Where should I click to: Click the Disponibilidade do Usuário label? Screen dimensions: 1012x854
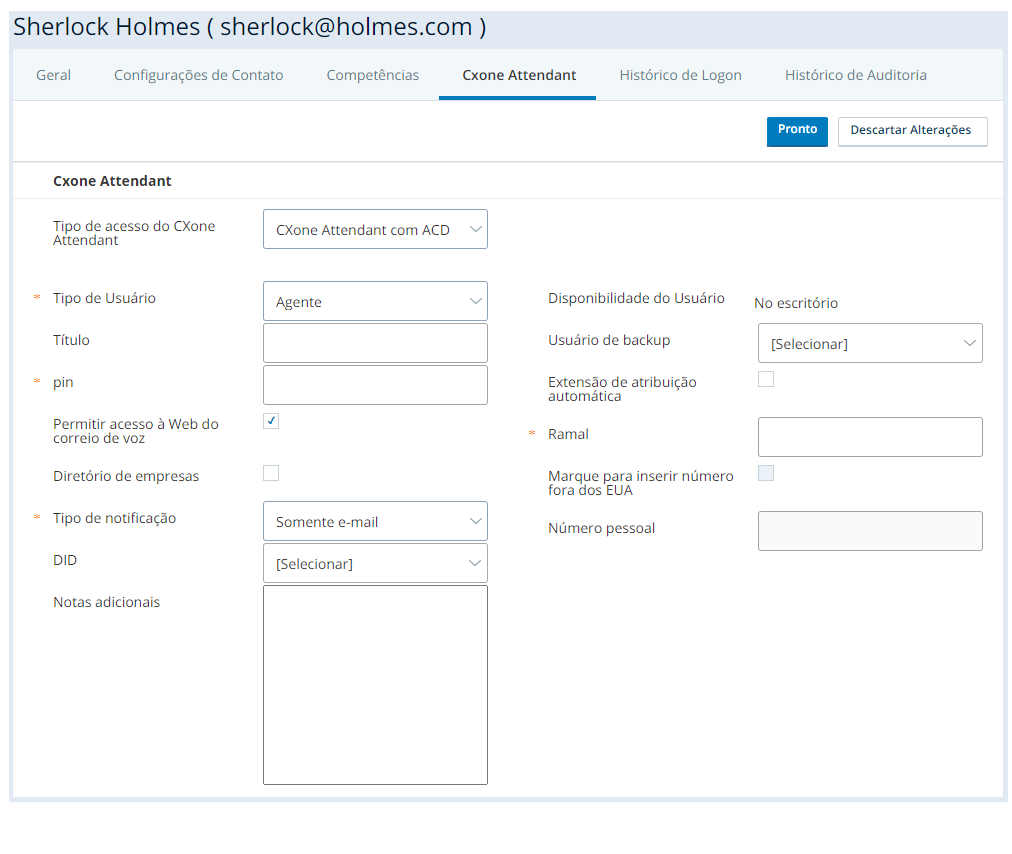coord(636,298)
